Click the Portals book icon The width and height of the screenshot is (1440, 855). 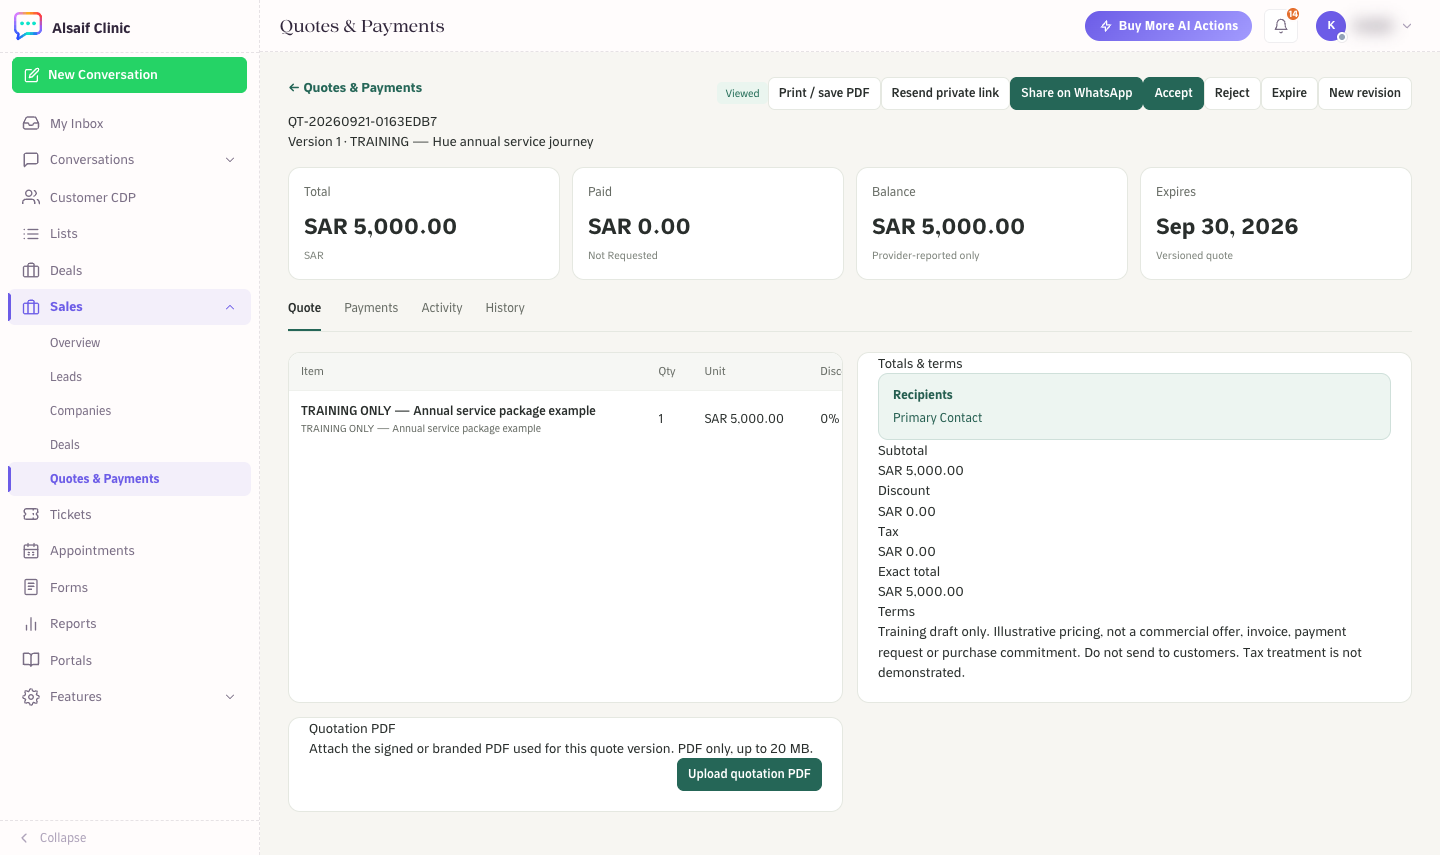click(x=31, y=660)
